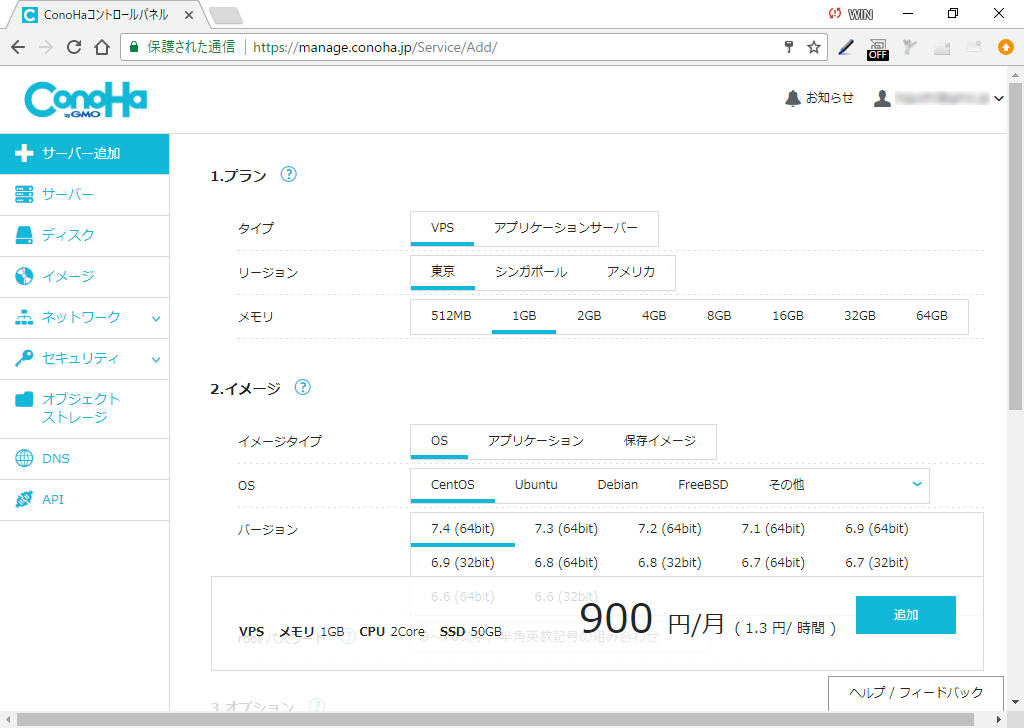Screen dimensions: 1024x728
Task: Click the DNS globe icon
Action: pos(24,458)
